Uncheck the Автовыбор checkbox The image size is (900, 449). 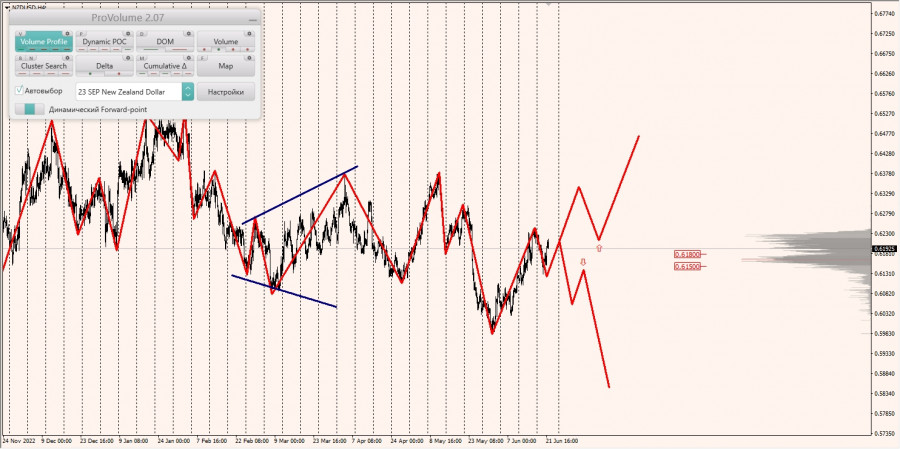pos(20,90)
